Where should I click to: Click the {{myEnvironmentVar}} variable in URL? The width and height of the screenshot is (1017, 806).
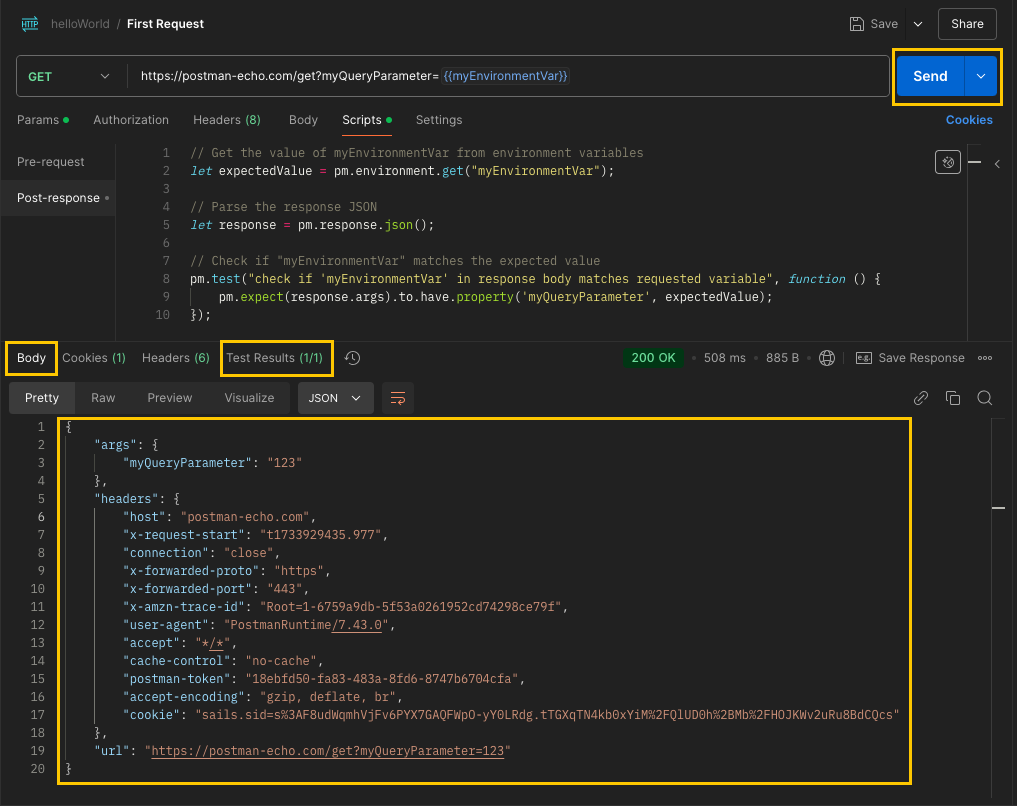pyautogui.click(x=505, y=76)
